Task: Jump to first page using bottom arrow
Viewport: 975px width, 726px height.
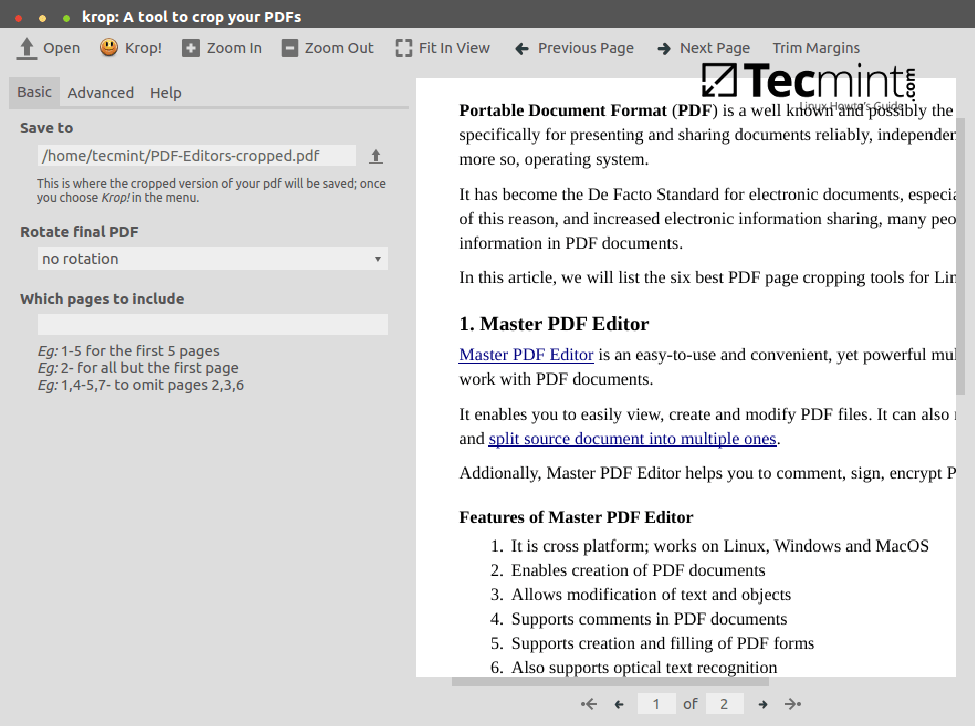Action: [x=589, y=704]
